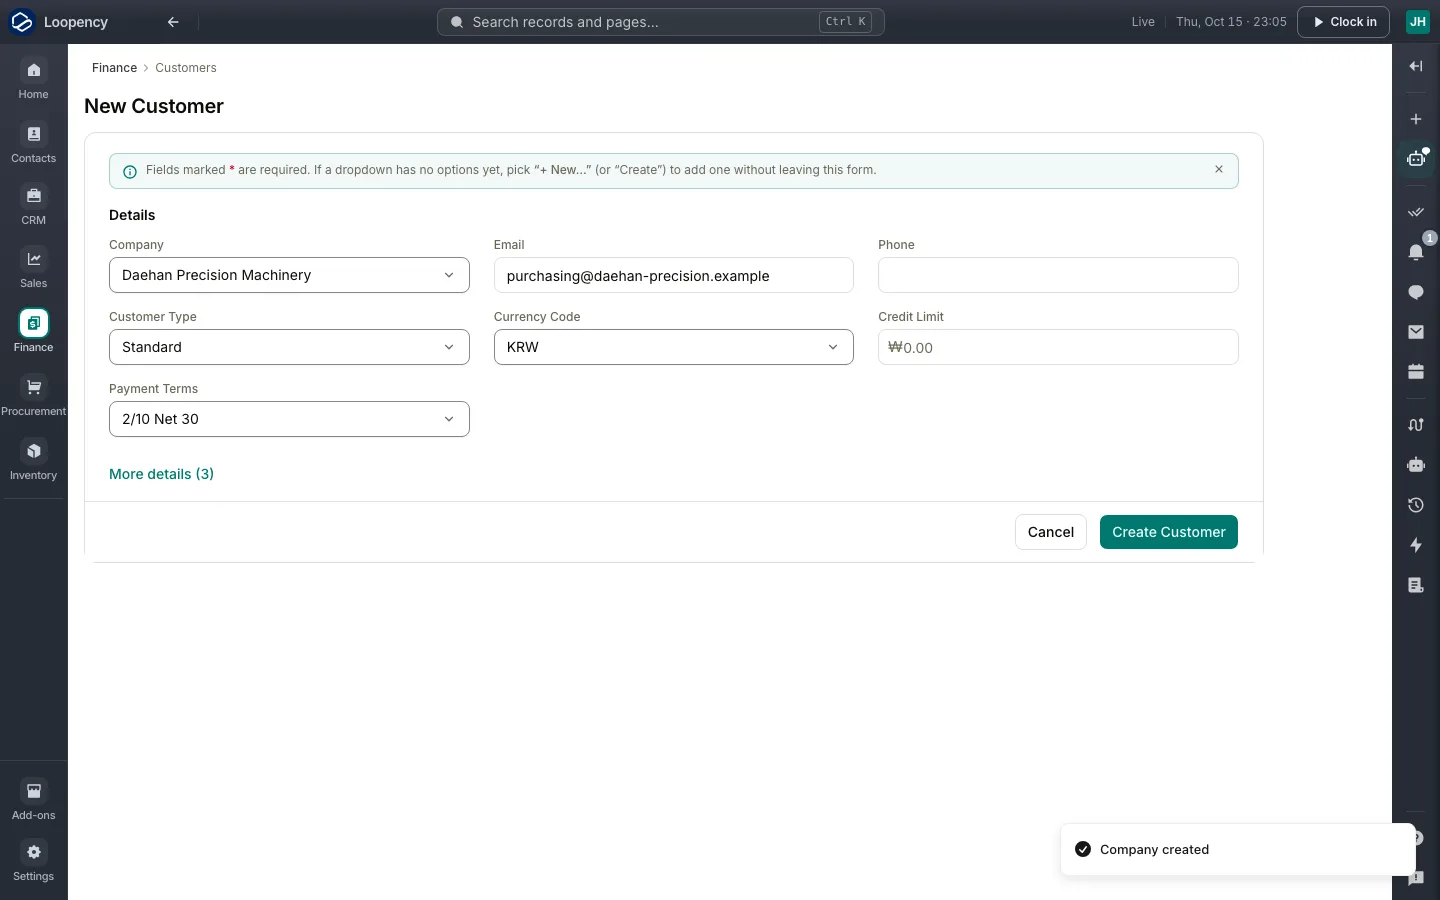The width and height of the screenshot is (1440, 900).
Task: Open the Home sidebar section
Action: pos(33,80)
